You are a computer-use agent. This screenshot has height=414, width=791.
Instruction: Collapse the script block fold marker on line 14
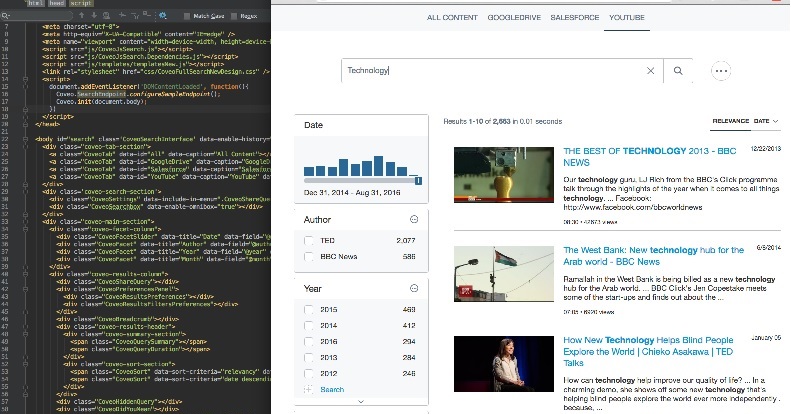click(25, 79)
